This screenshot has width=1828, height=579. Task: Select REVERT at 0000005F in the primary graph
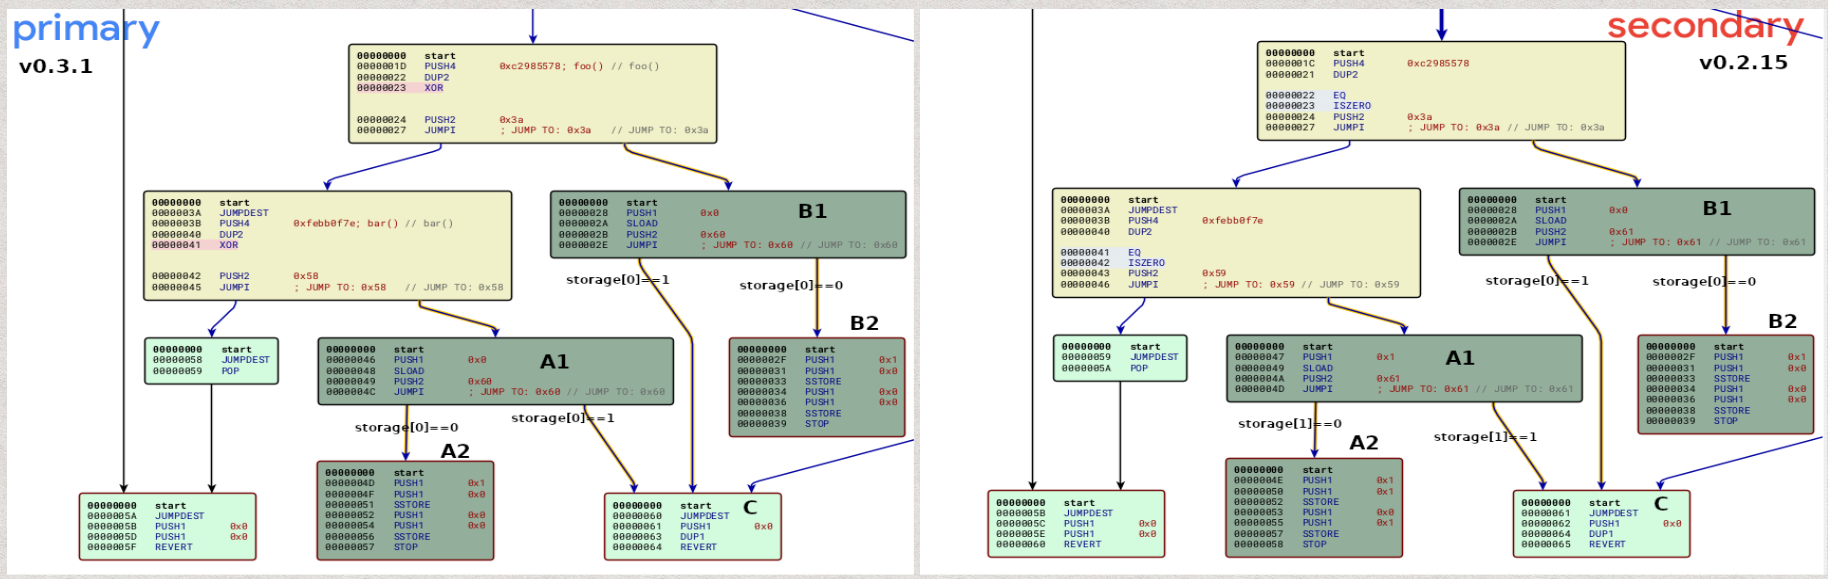click(140, 547)
